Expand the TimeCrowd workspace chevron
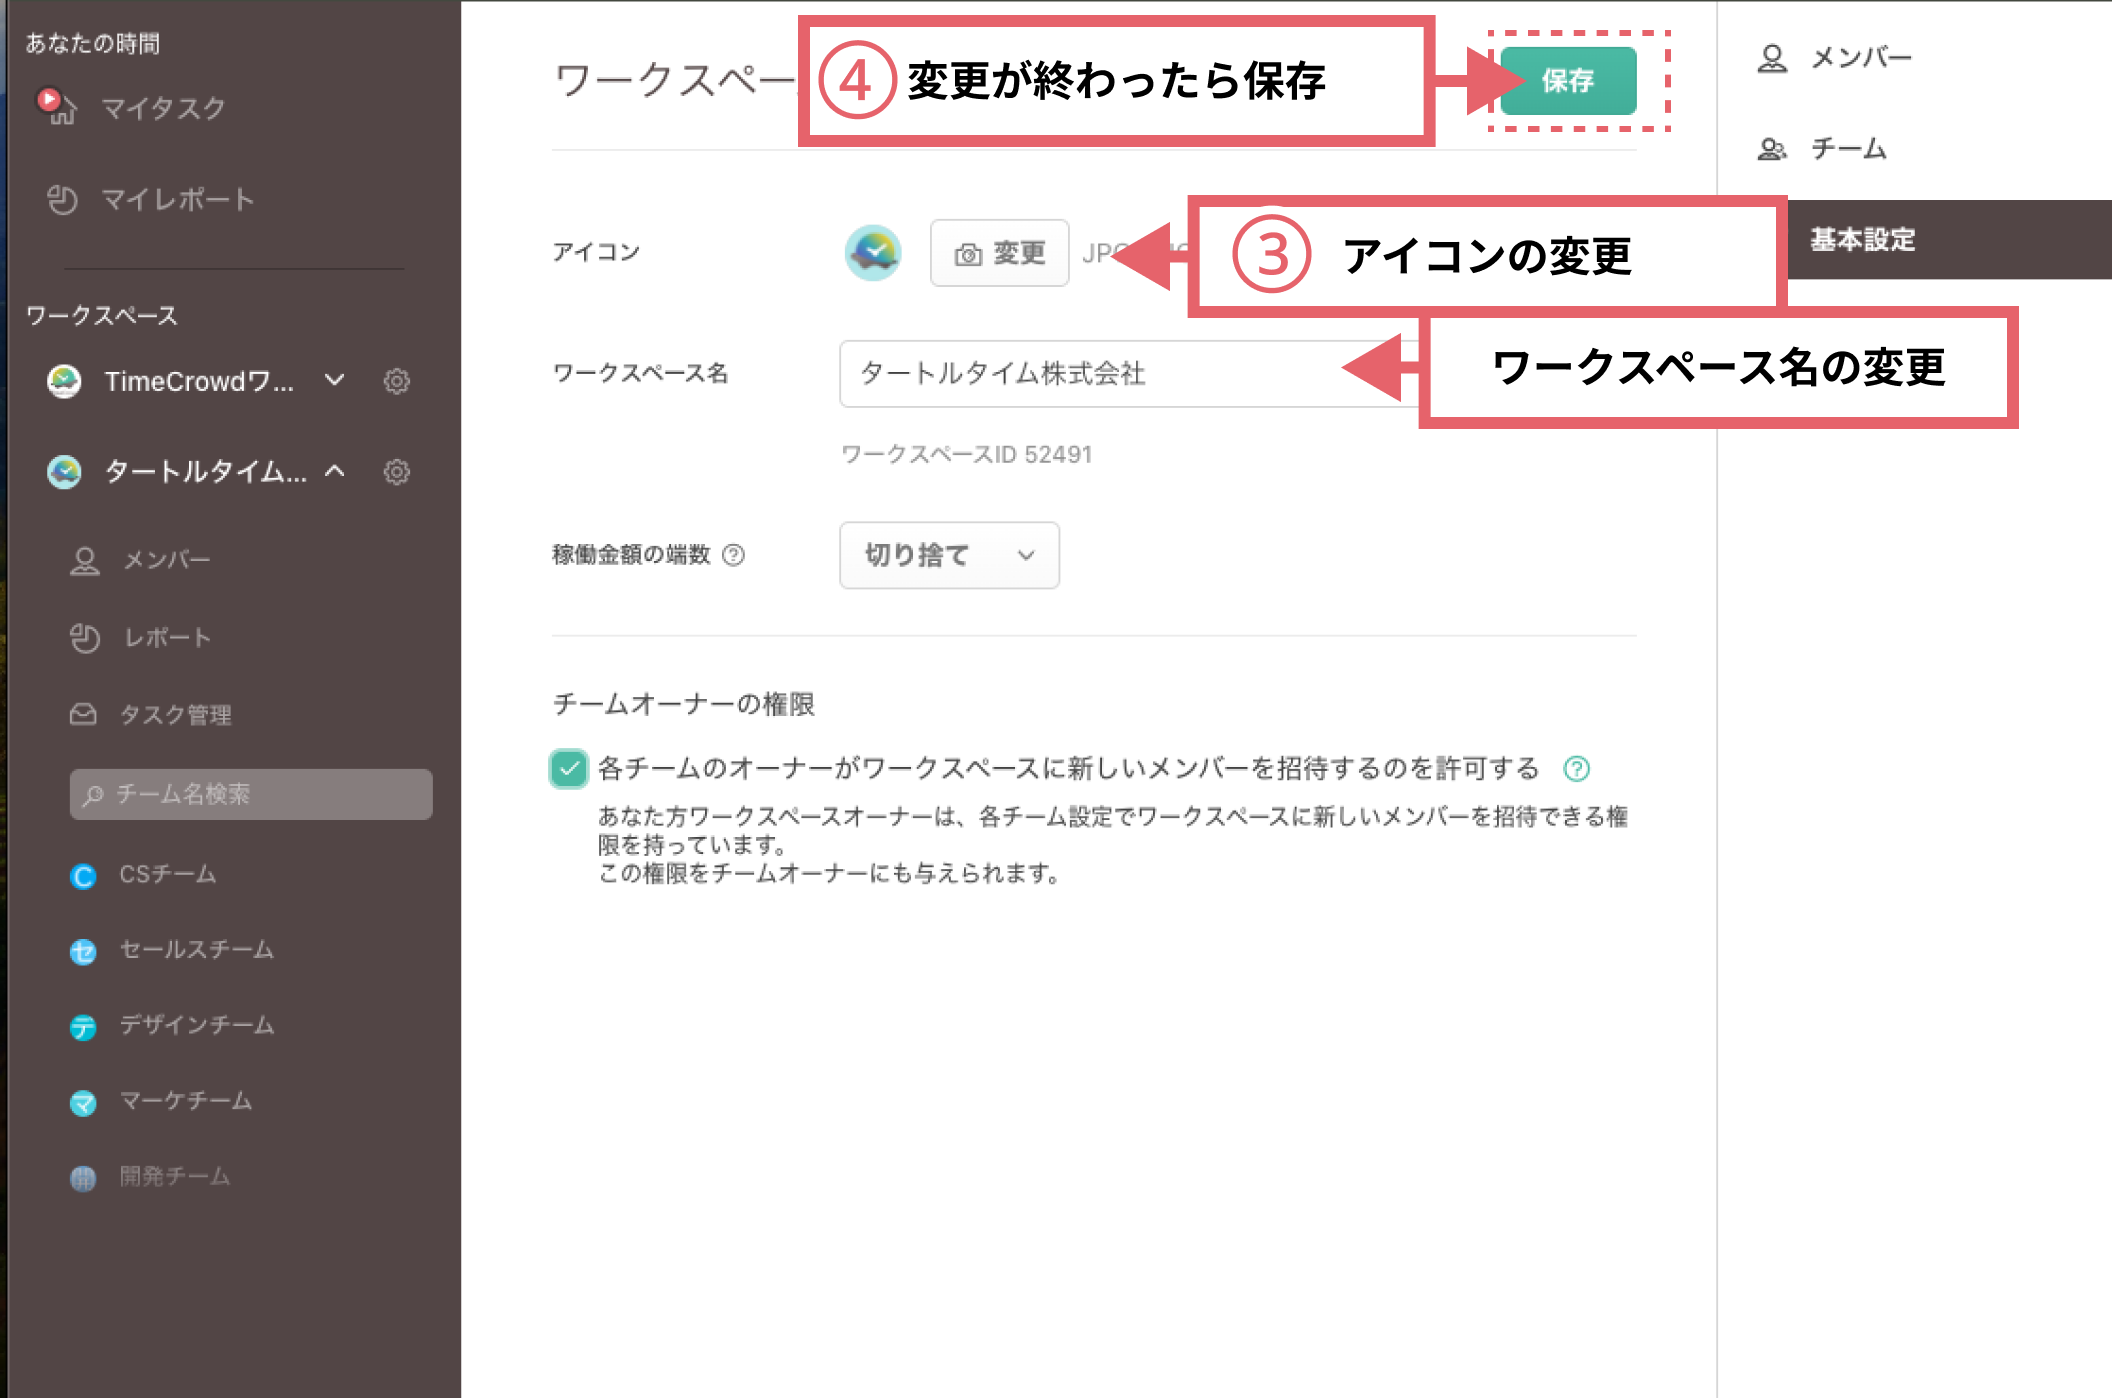 click(x=335, y=381)
